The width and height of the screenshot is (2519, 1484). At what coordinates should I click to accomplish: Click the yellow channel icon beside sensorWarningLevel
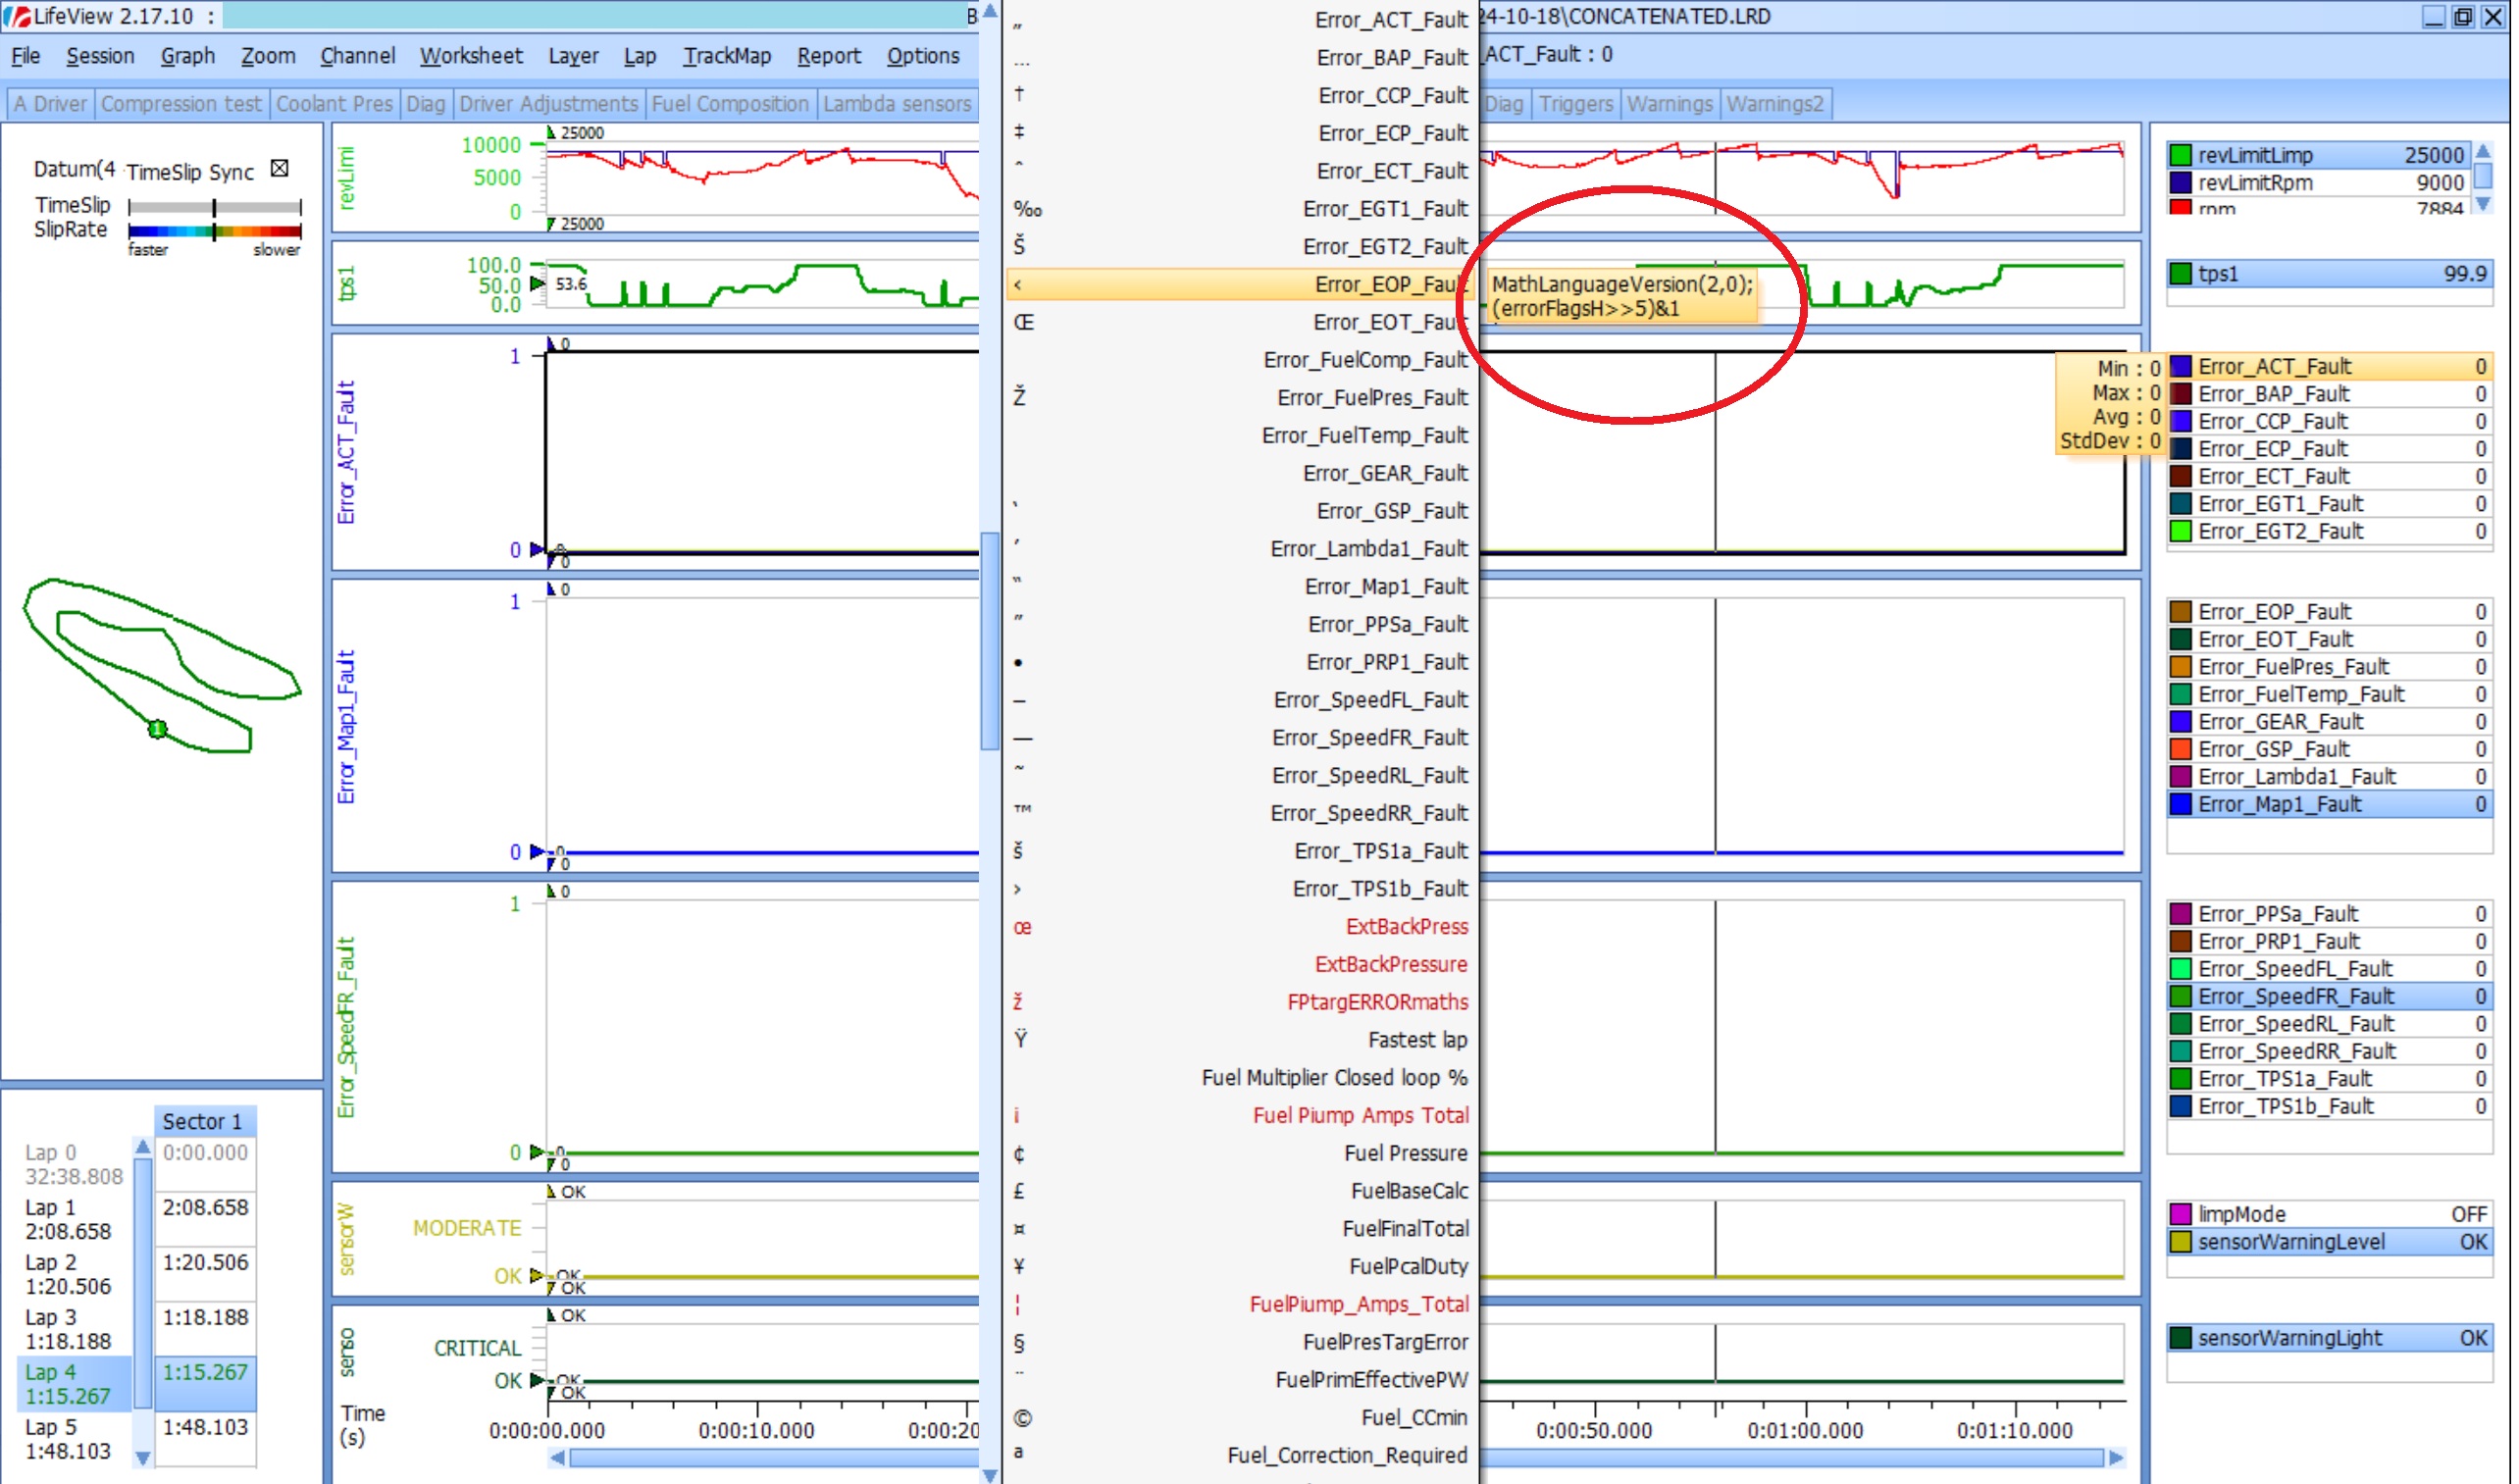coord(2180,1241)
